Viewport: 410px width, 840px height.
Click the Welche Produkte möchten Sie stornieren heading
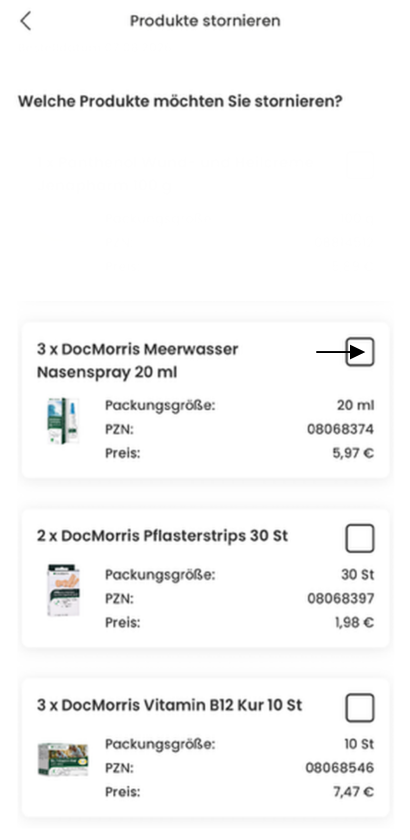click(180, 101)
